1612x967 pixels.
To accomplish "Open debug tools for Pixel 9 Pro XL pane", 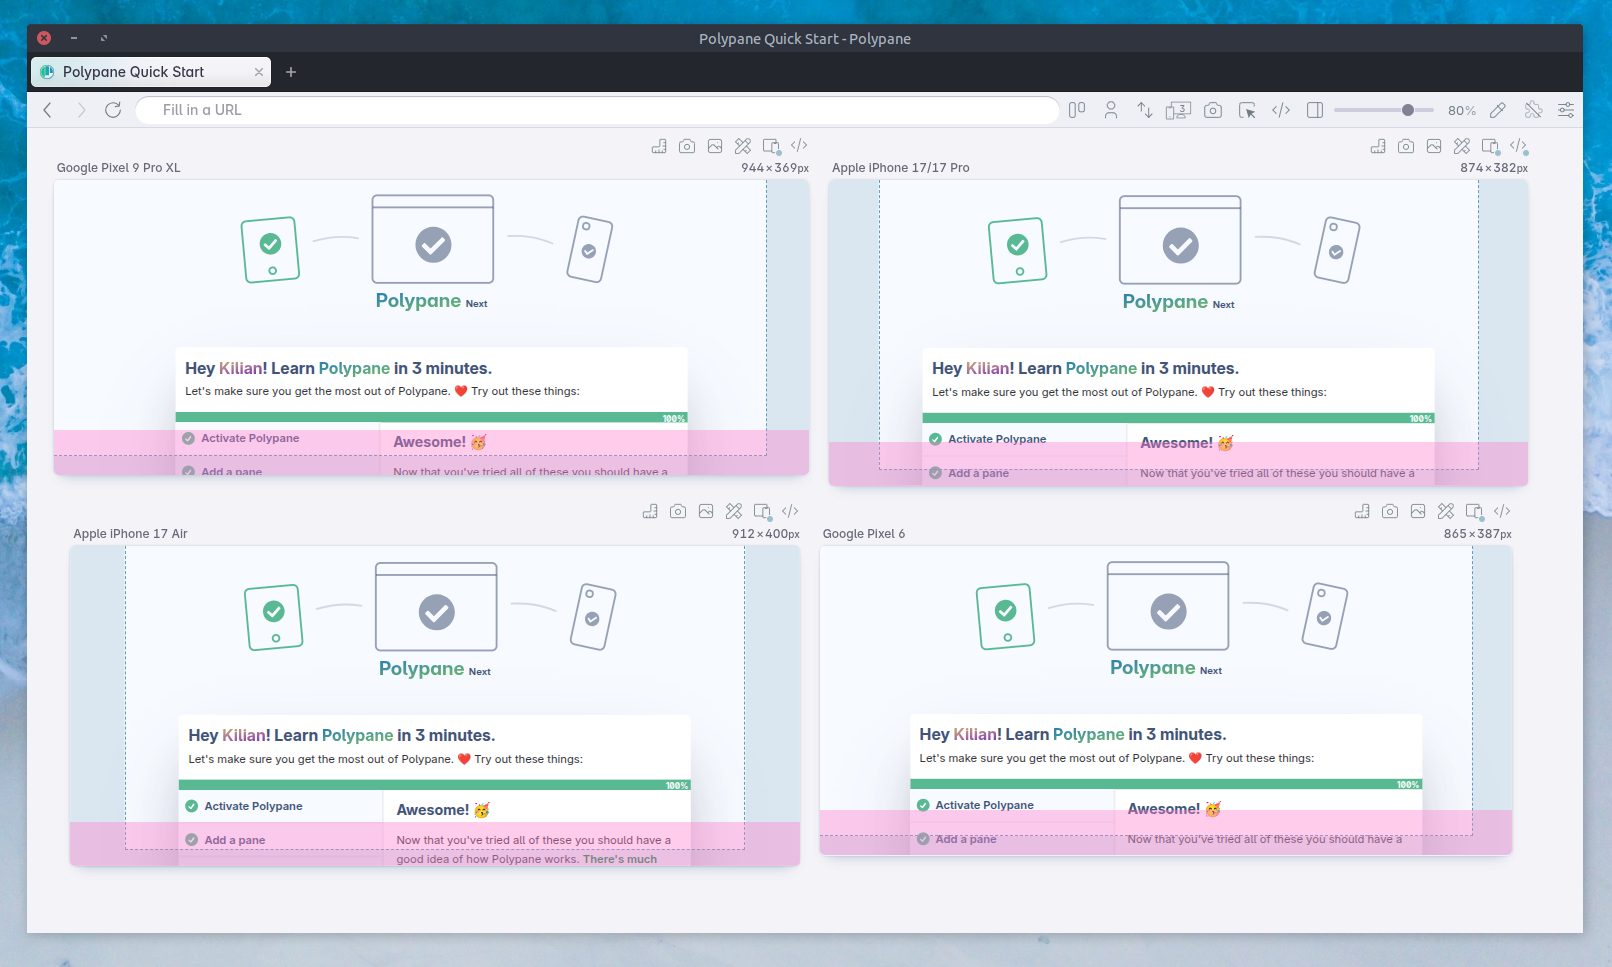I will click(x=743, y=146).
